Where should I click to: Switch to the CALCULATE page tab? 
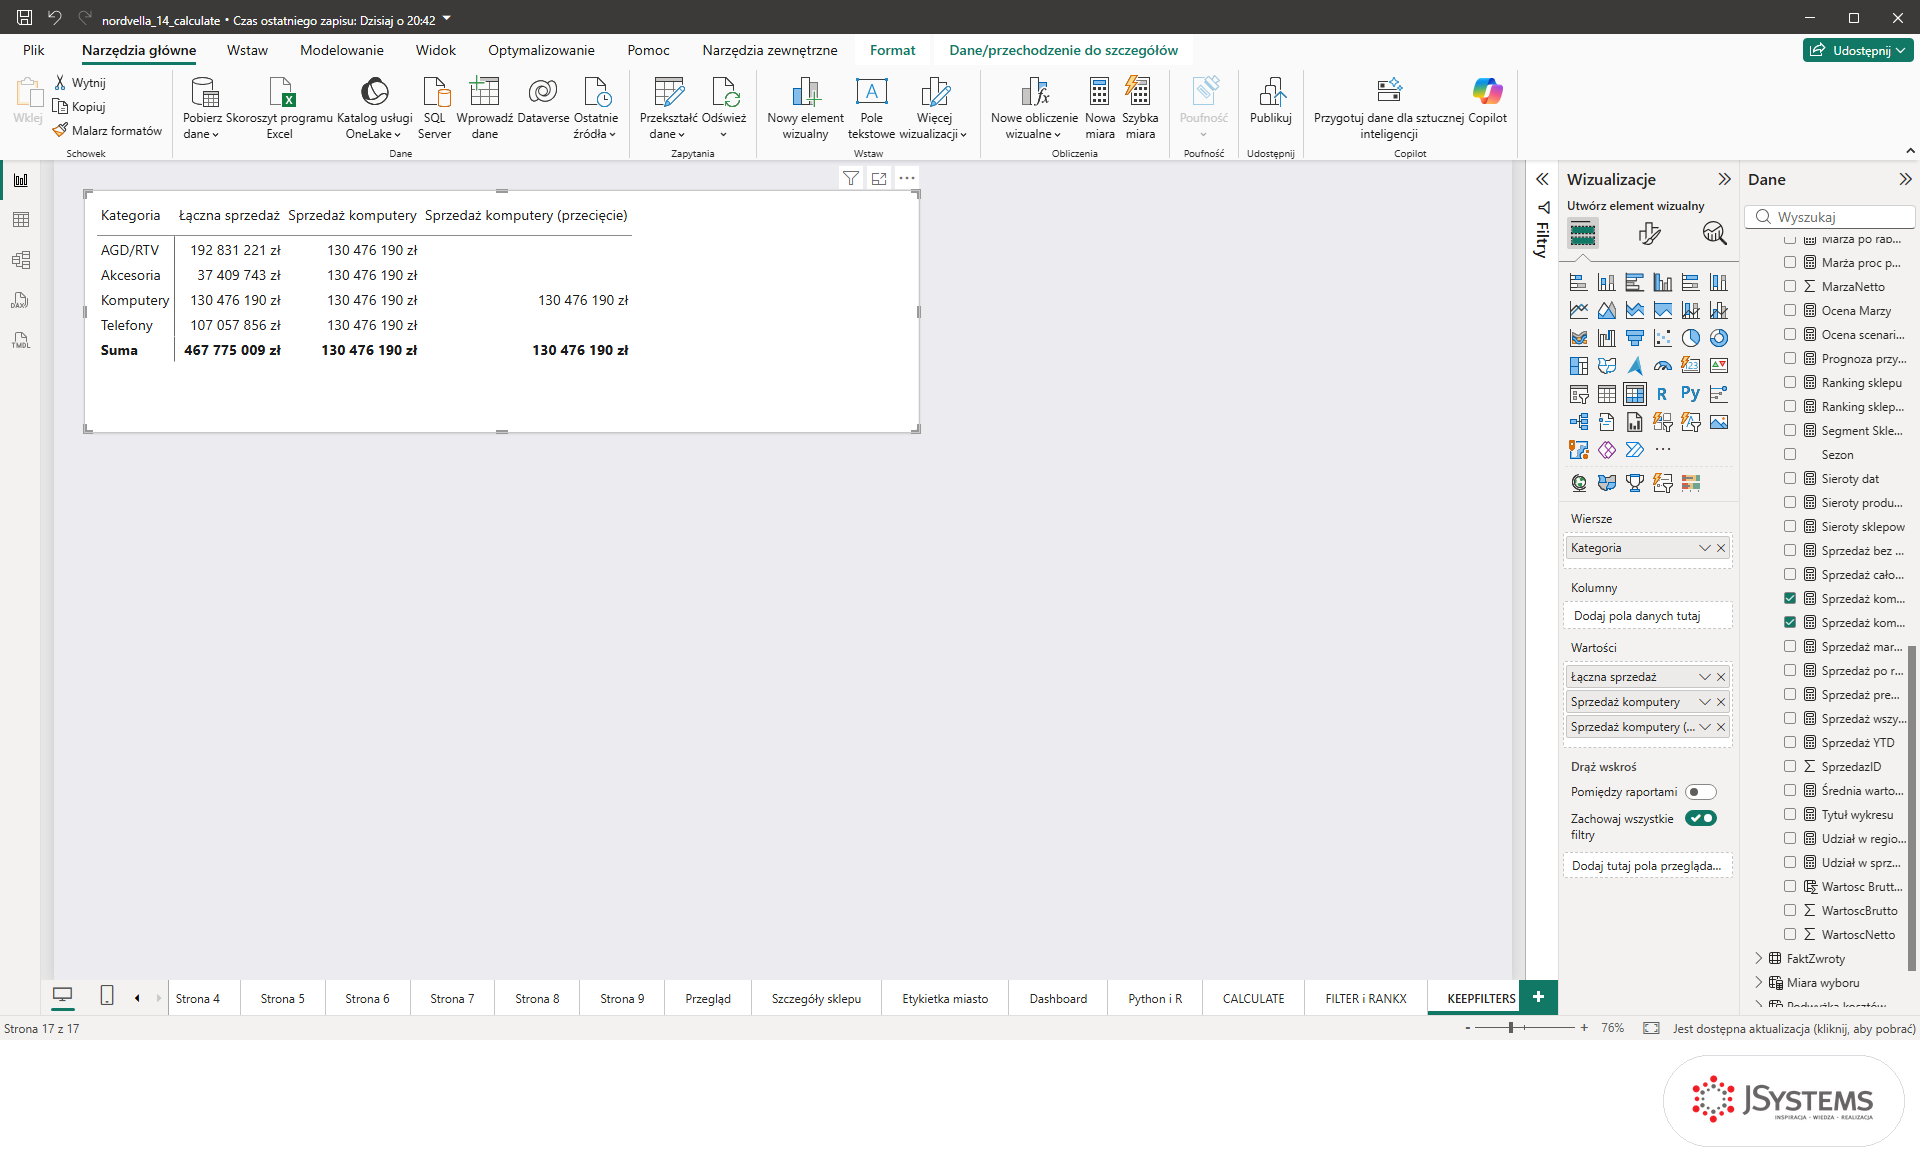[x=1253, y=998]
